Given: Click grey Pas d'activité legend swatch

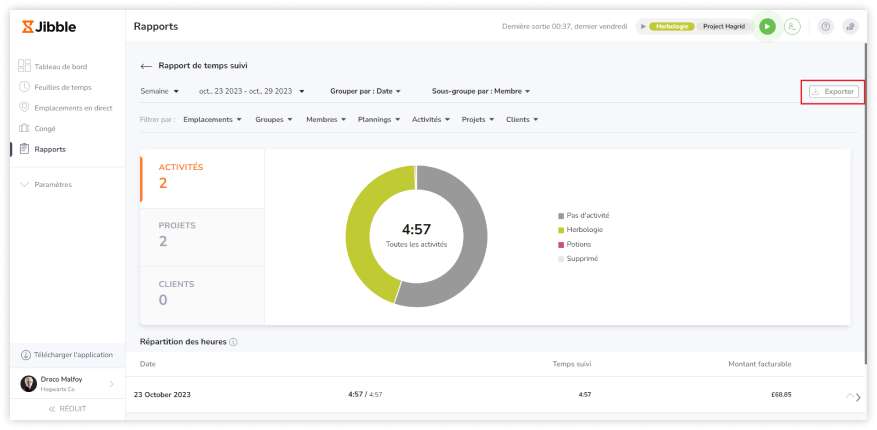Looking at the screenshot, I should tap(561, 216).
